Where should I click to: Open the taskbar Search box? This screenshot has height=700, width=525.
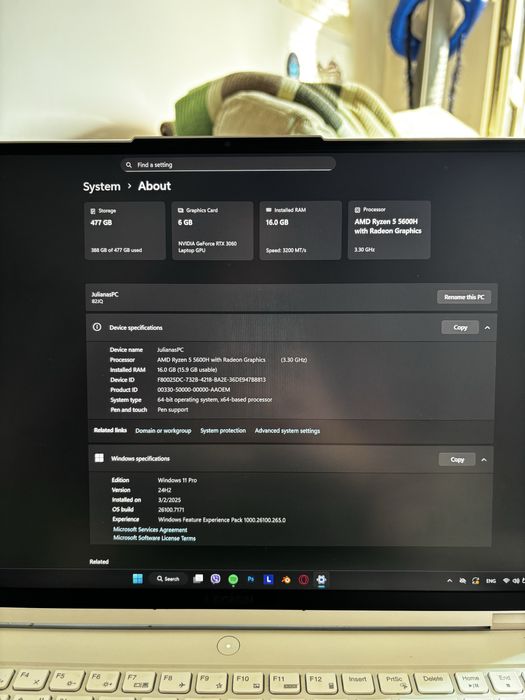click(168, 579)
